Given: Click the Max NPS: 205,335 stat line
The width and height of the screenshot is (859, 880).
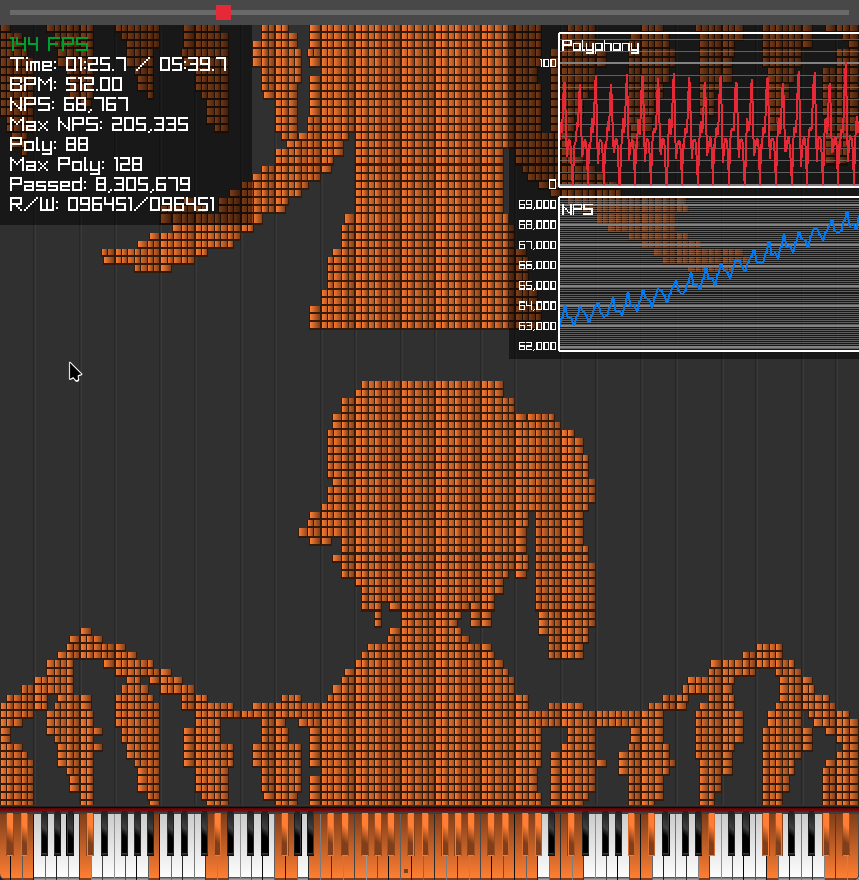Looking at the screenshot, I should click(99, 125).
